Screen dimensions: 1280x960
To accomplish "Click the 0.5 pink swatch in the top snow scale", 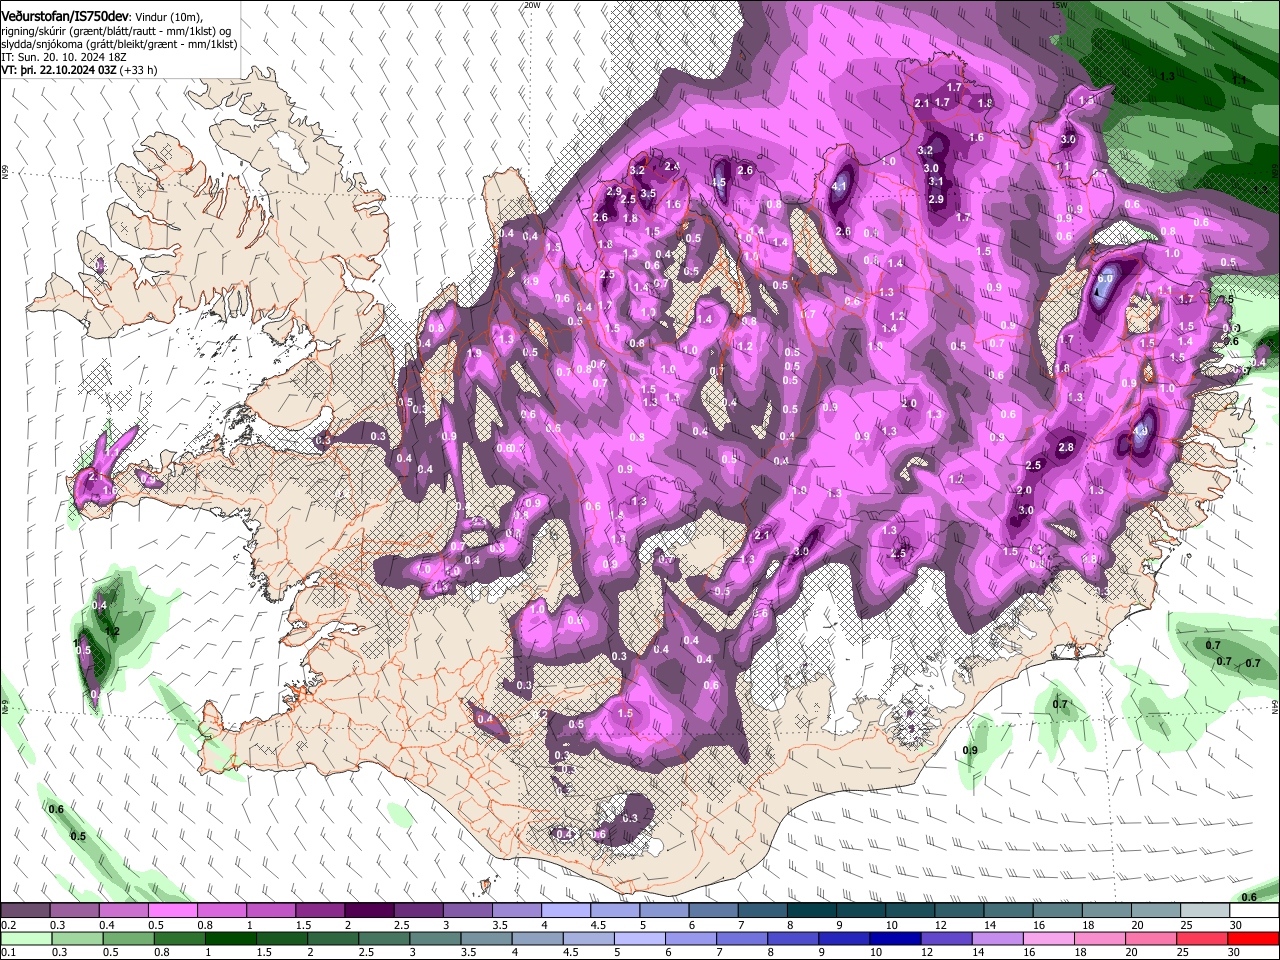I will 172,911.
